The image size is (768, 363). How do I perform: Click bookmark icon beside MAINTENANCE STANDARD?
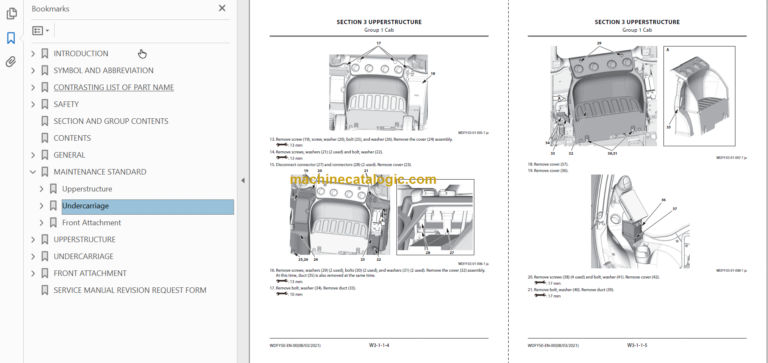45,172
